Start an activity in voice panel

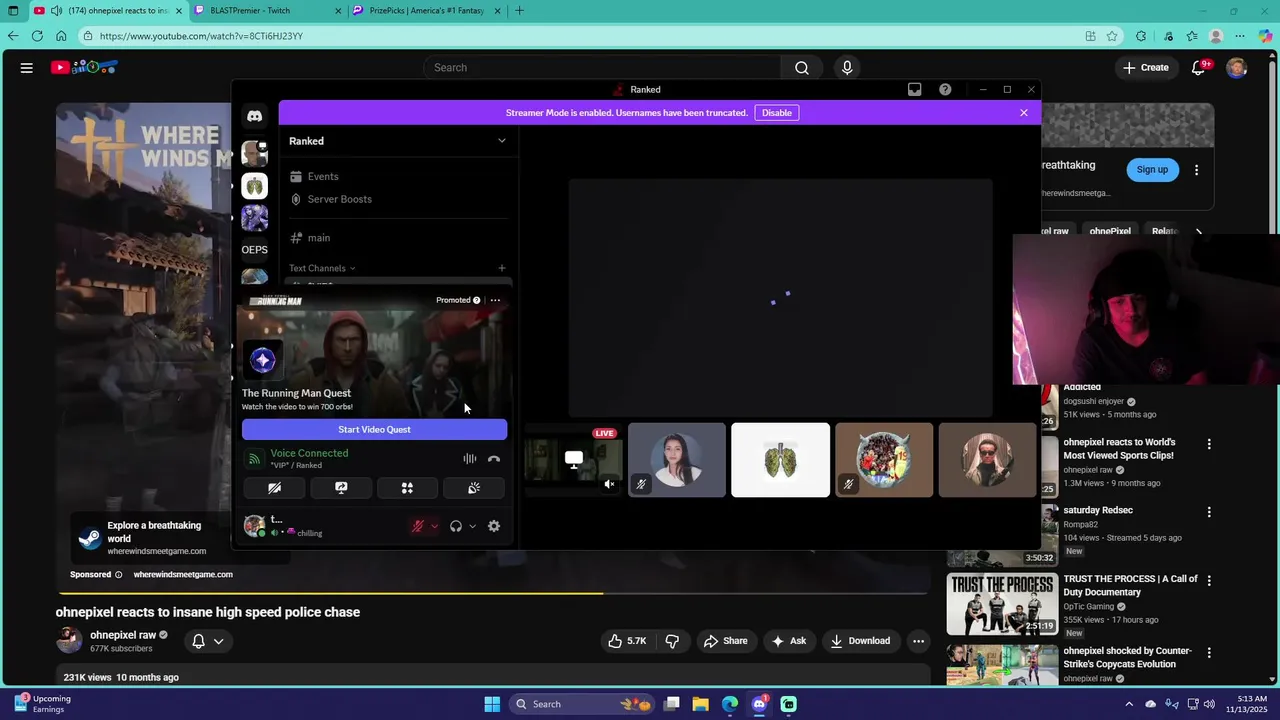click(407, 488)
